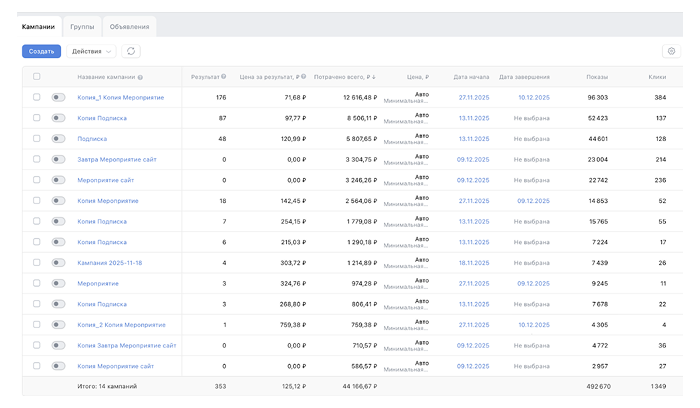Click help icon beside Результат column header
Image resolution: width=700 pixels, height=408 pixels.
coord(224,77)
